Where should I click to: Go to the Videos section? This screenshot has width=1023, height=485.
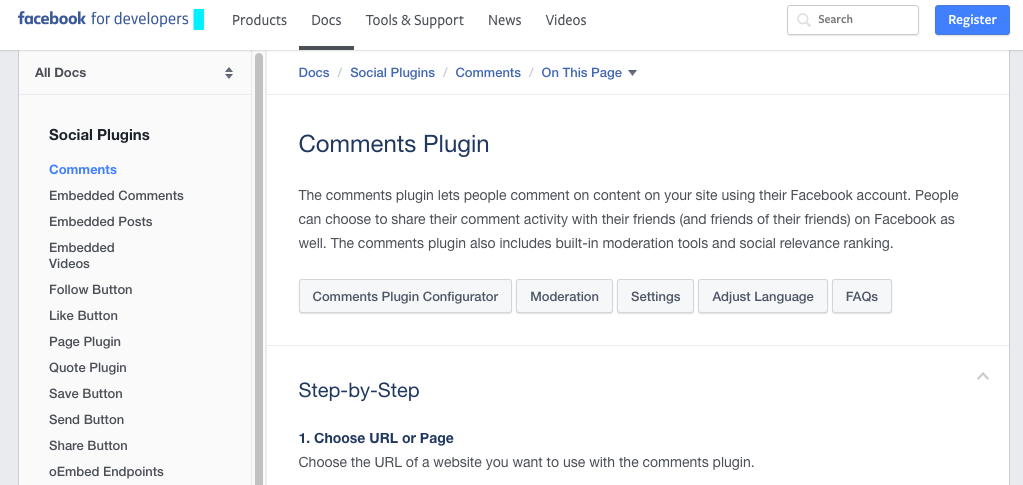coord(566,20)
